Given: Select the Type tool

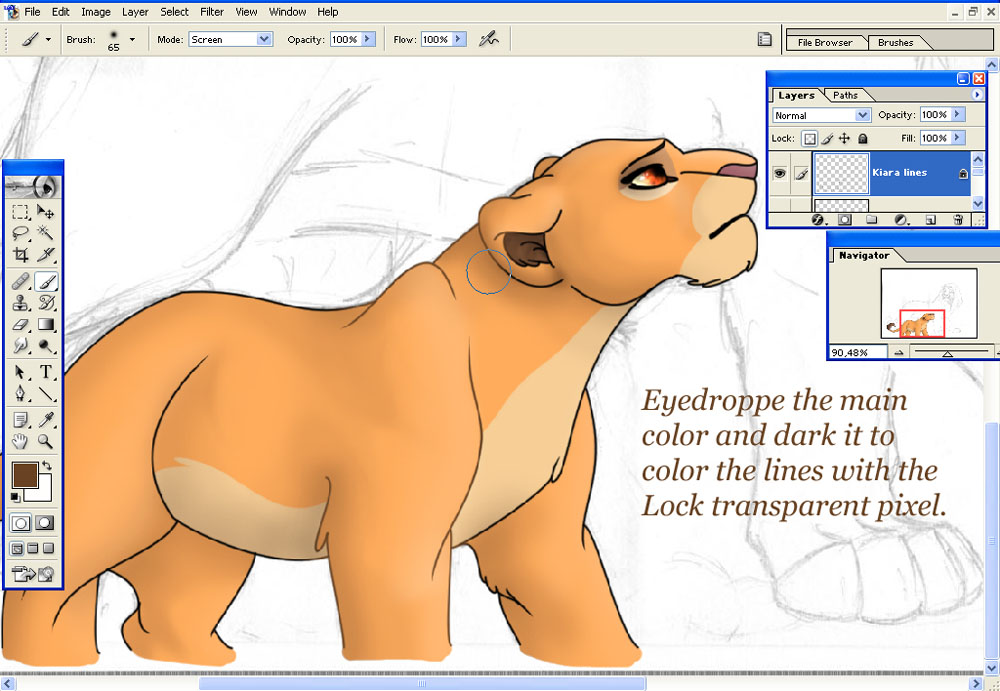Looking at the screenshot, I should tap(45, 371).
